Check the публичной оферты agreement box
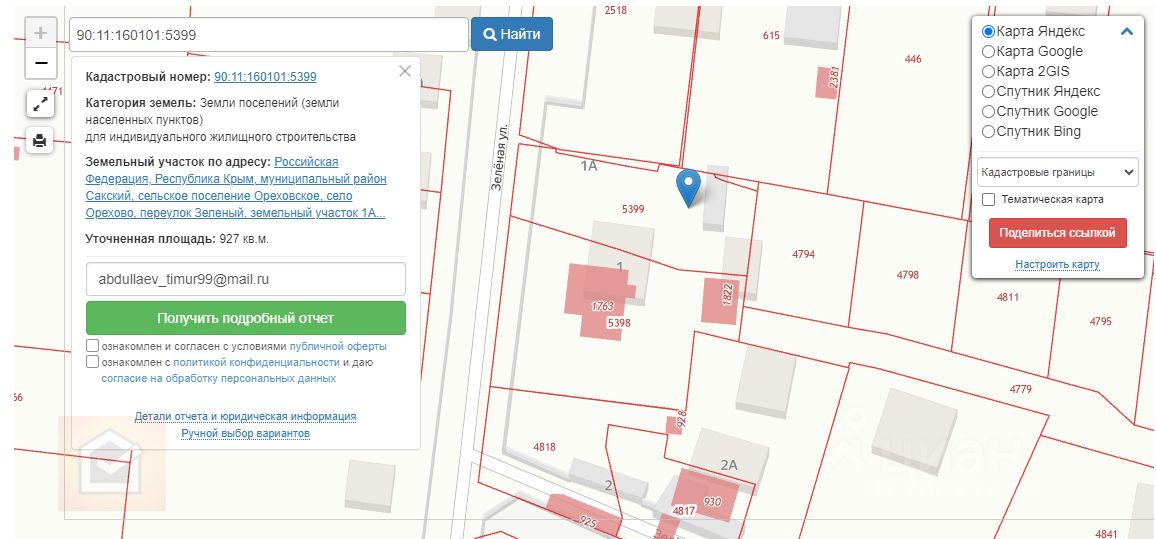Screen dimensions: 1156x539 (x=92, y=346)
